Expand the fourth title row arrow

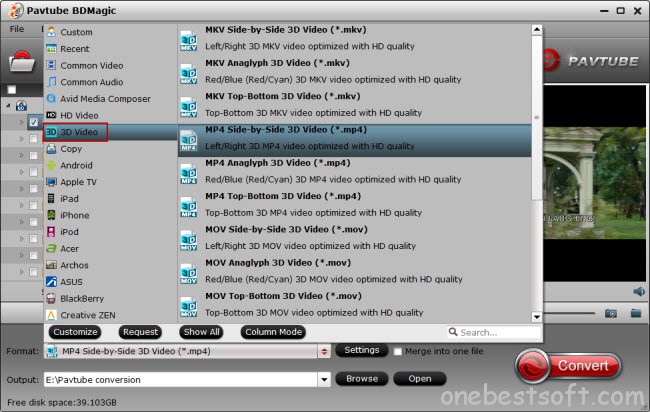click(22, 172)
